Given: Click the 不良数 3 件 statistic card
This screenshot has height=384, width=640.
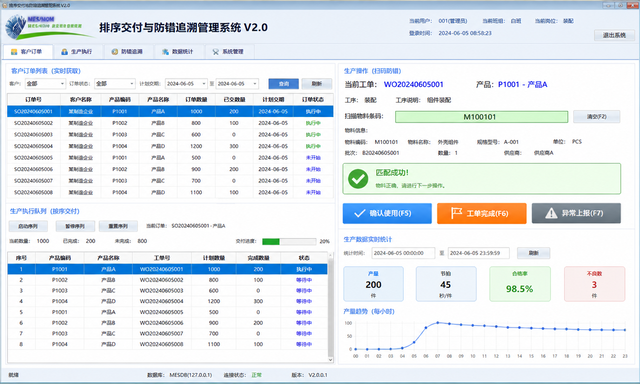Looking at the screenshot, I should (x=594, y=284).
